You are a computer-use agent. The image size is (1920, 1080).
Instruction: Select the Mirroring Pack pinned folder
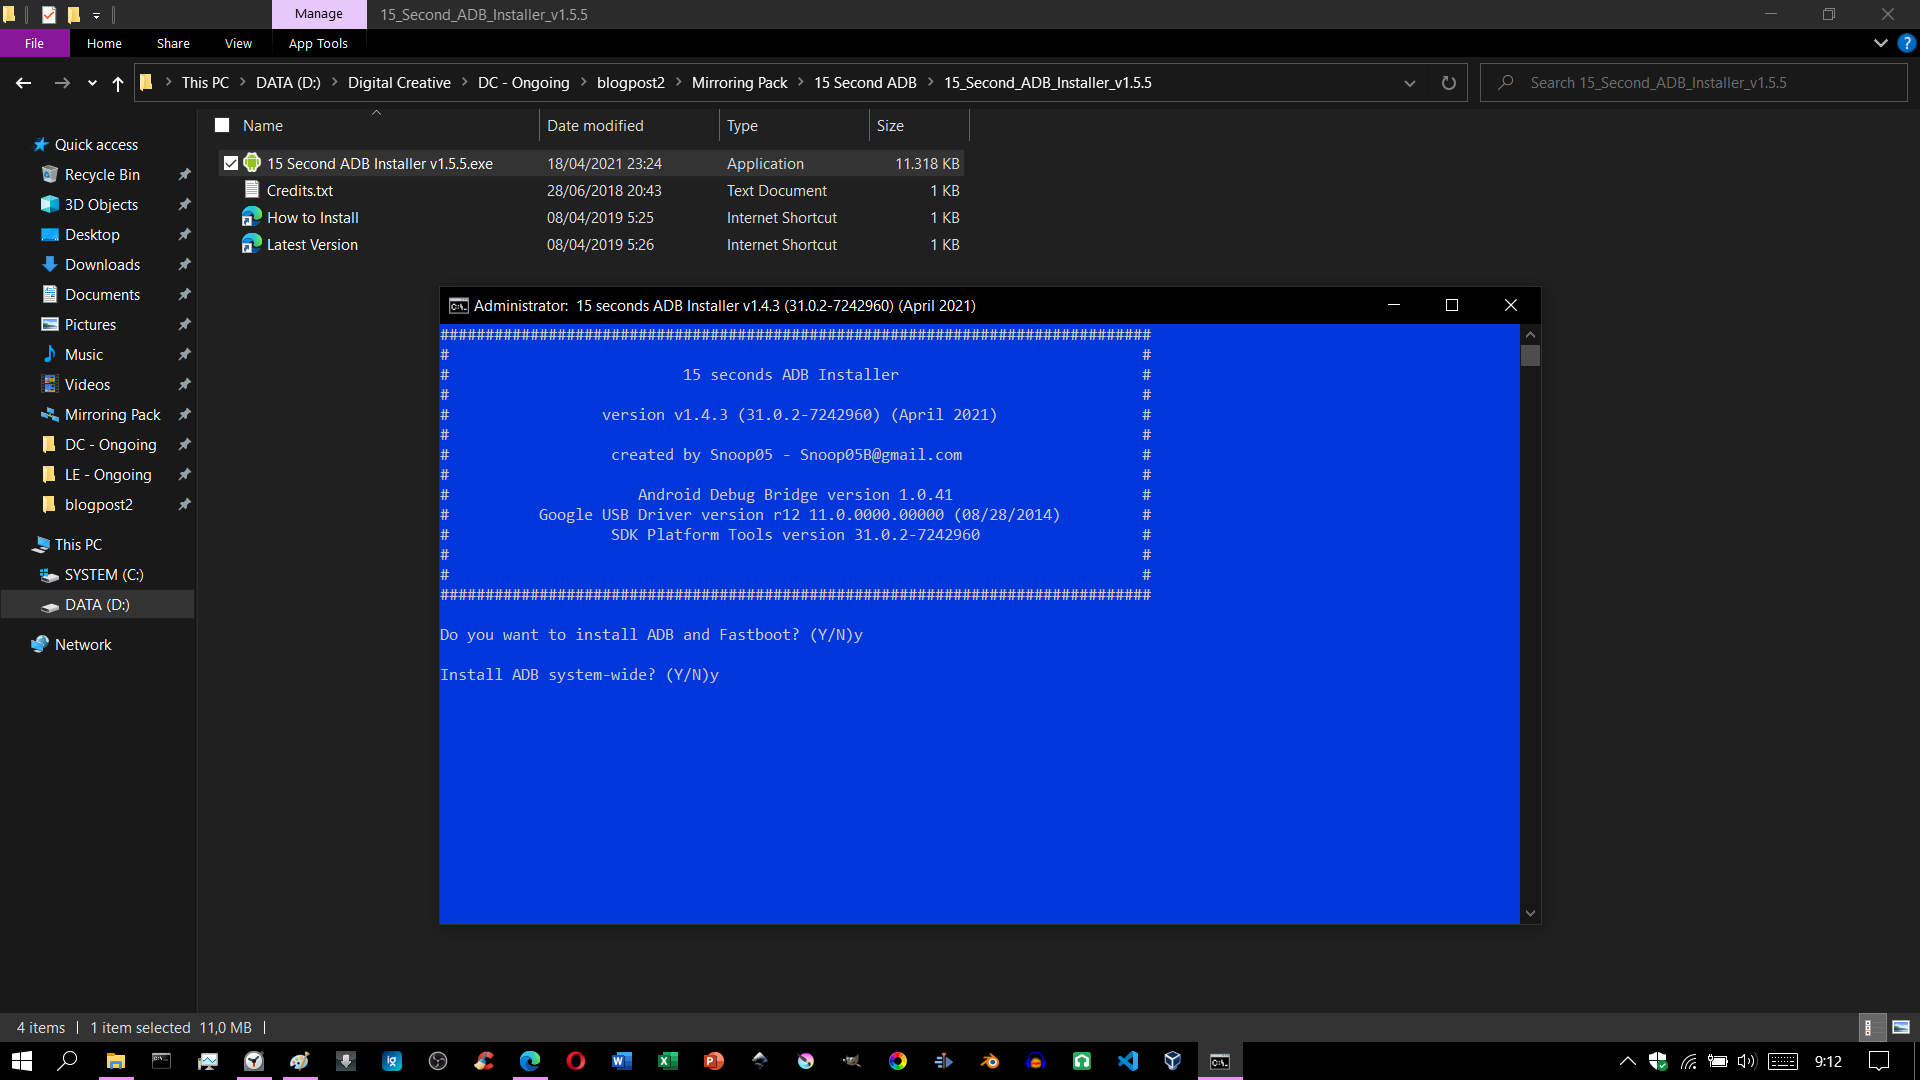pyautogui.click(x=112, y=414)
